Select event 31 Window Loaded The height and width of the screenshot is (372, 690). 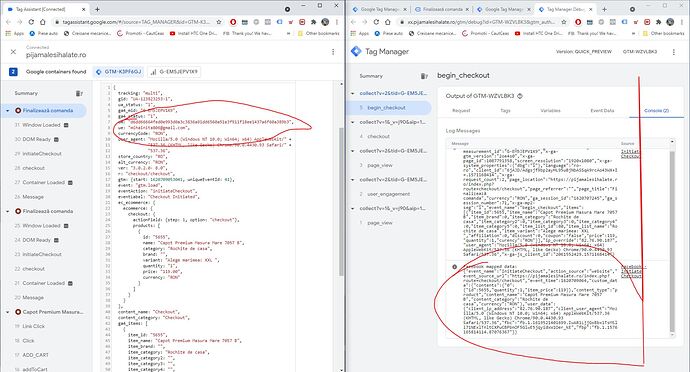tap(41, 125)
